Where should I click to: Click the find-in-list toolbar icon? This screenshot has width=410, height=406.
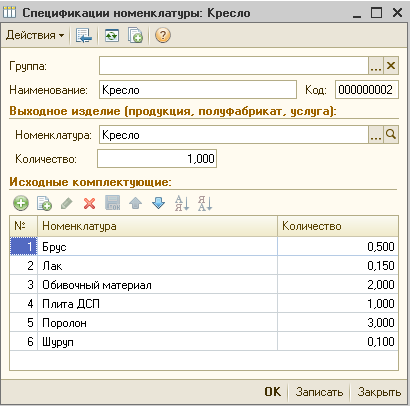point(84,35)
